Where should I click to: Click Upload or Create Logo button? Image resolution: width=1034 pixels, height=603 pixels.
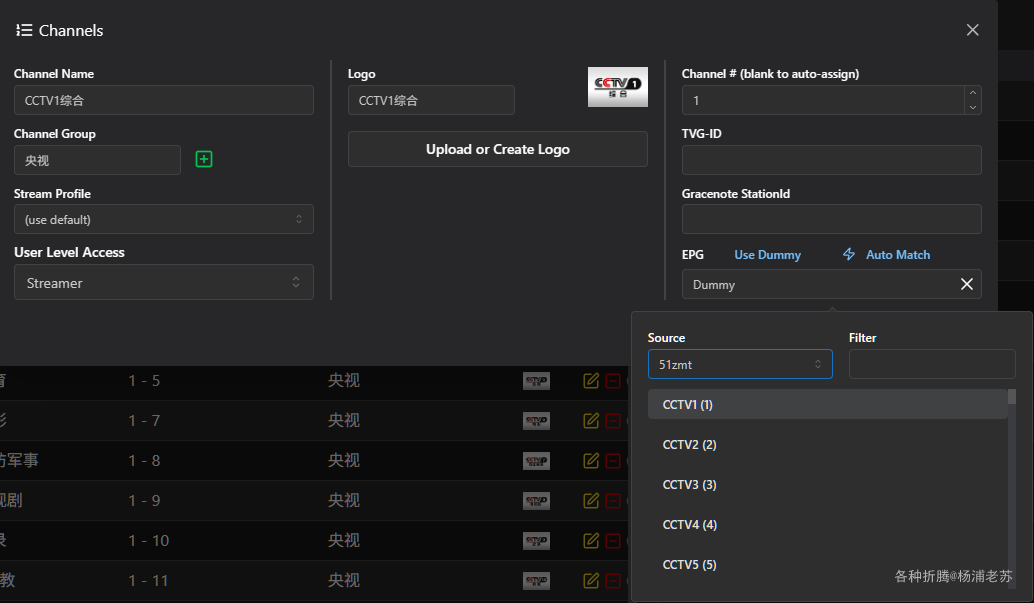498,149
